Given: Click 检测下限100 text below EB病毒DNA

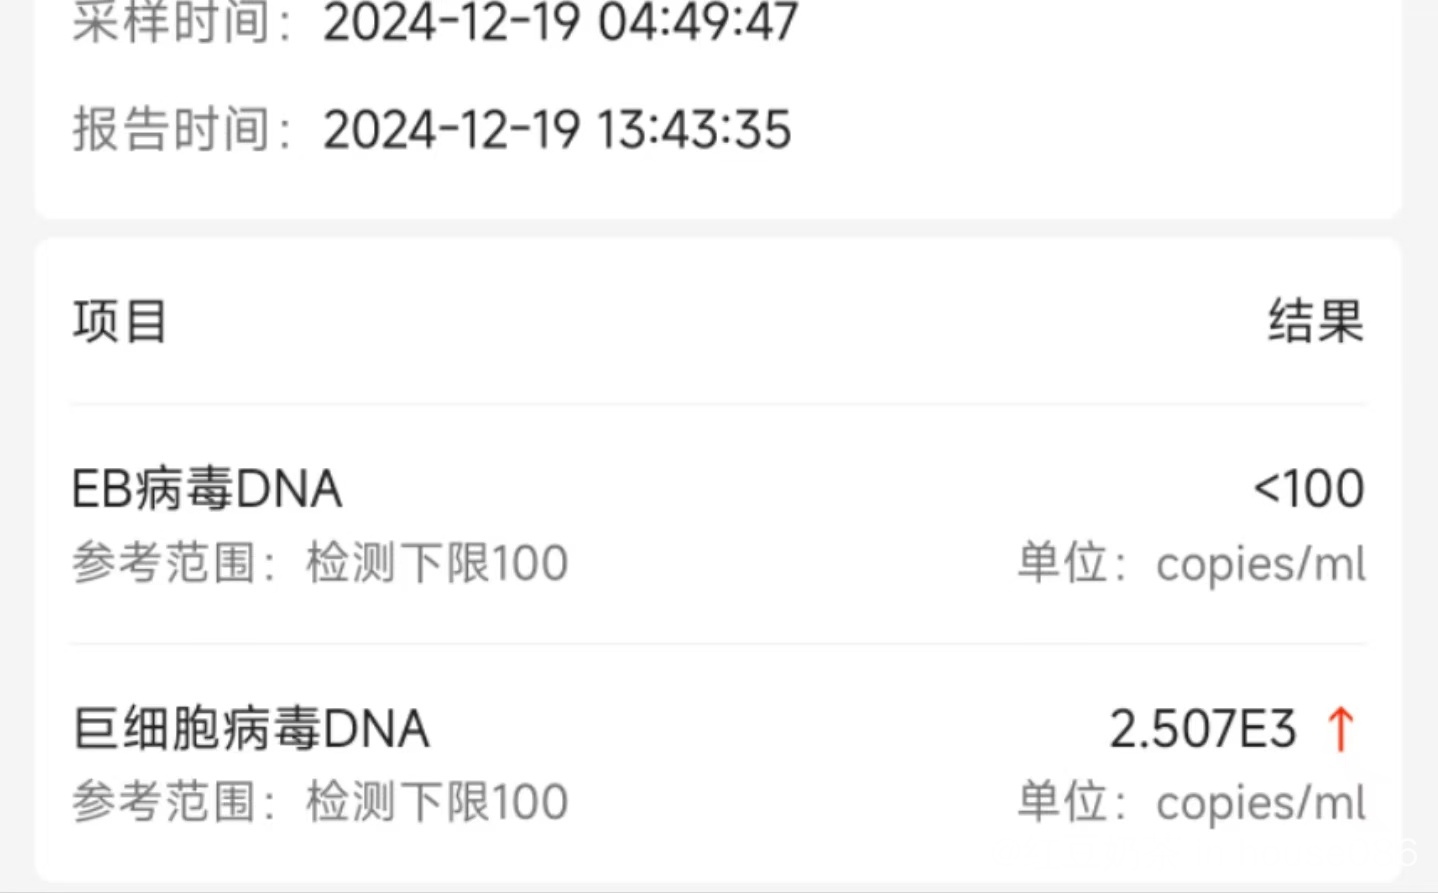Looking at the screenshot, I should pos(437,563).
